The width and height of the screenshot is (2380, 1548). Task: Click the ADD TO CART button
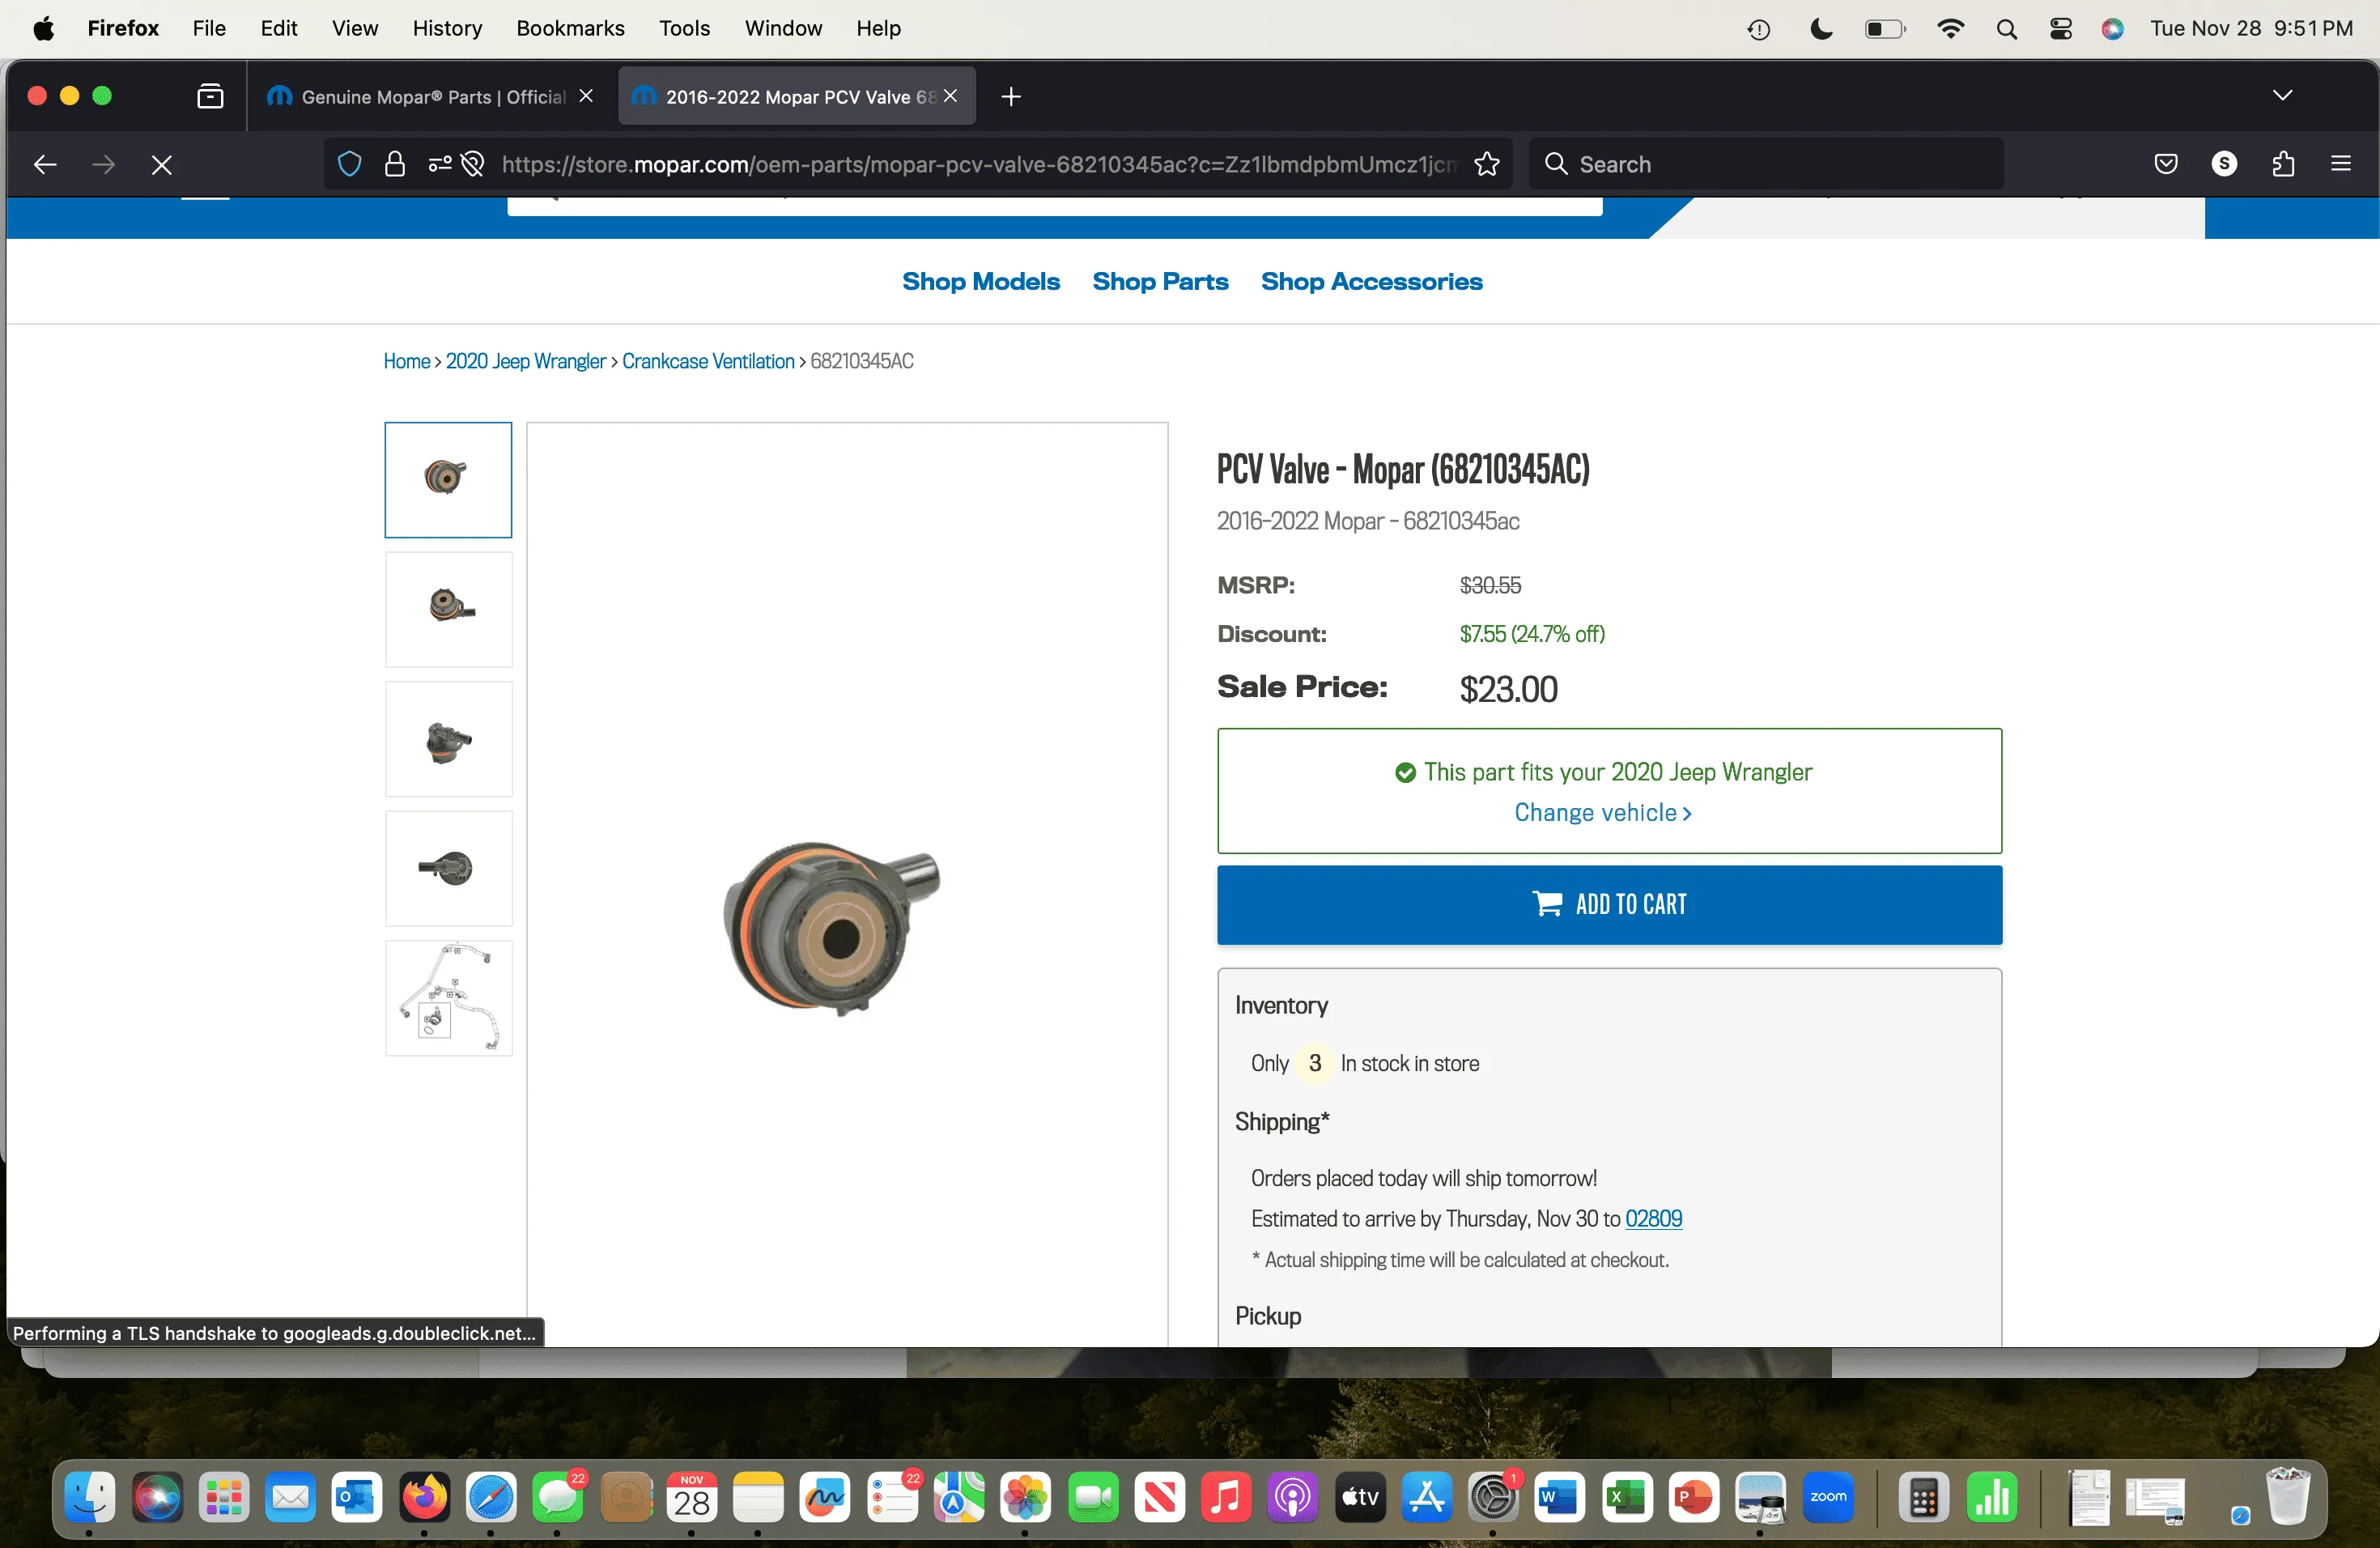1609,905
